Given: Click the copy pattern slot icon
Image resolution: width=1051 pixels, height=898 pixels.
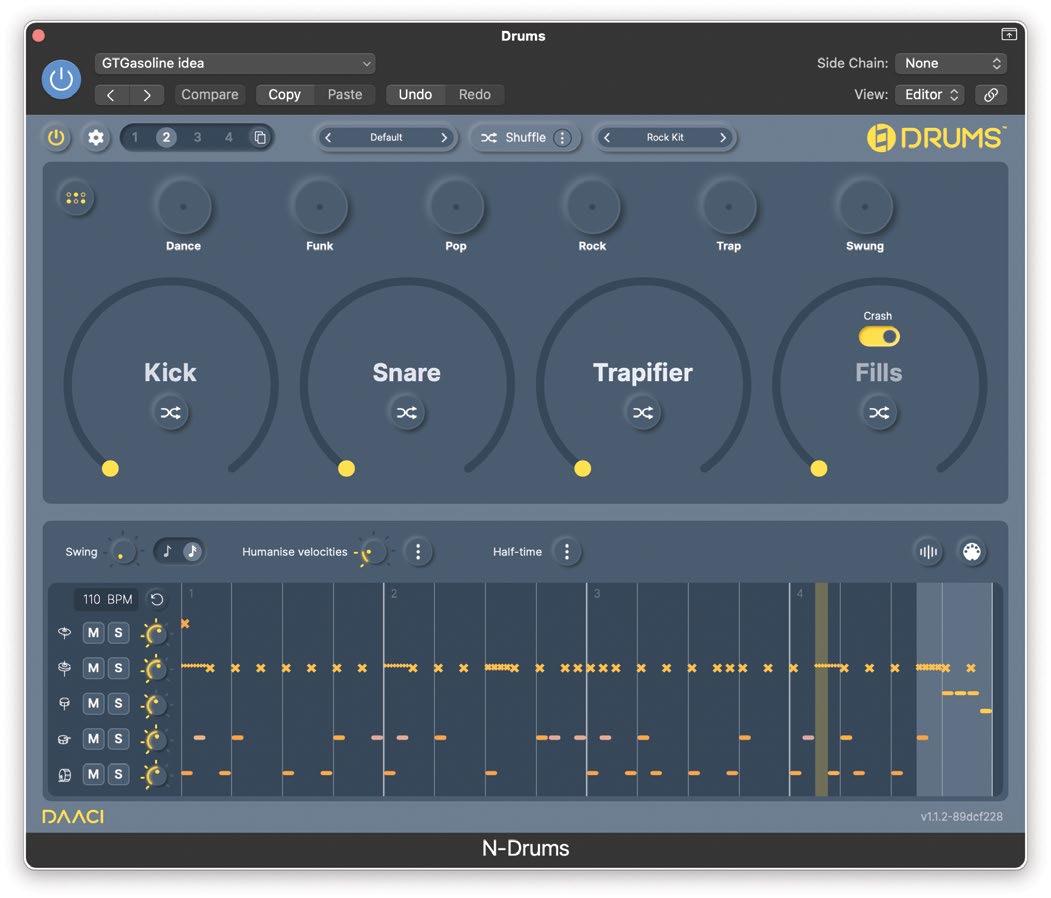Looking at the screenshot, I should [259, 137].
